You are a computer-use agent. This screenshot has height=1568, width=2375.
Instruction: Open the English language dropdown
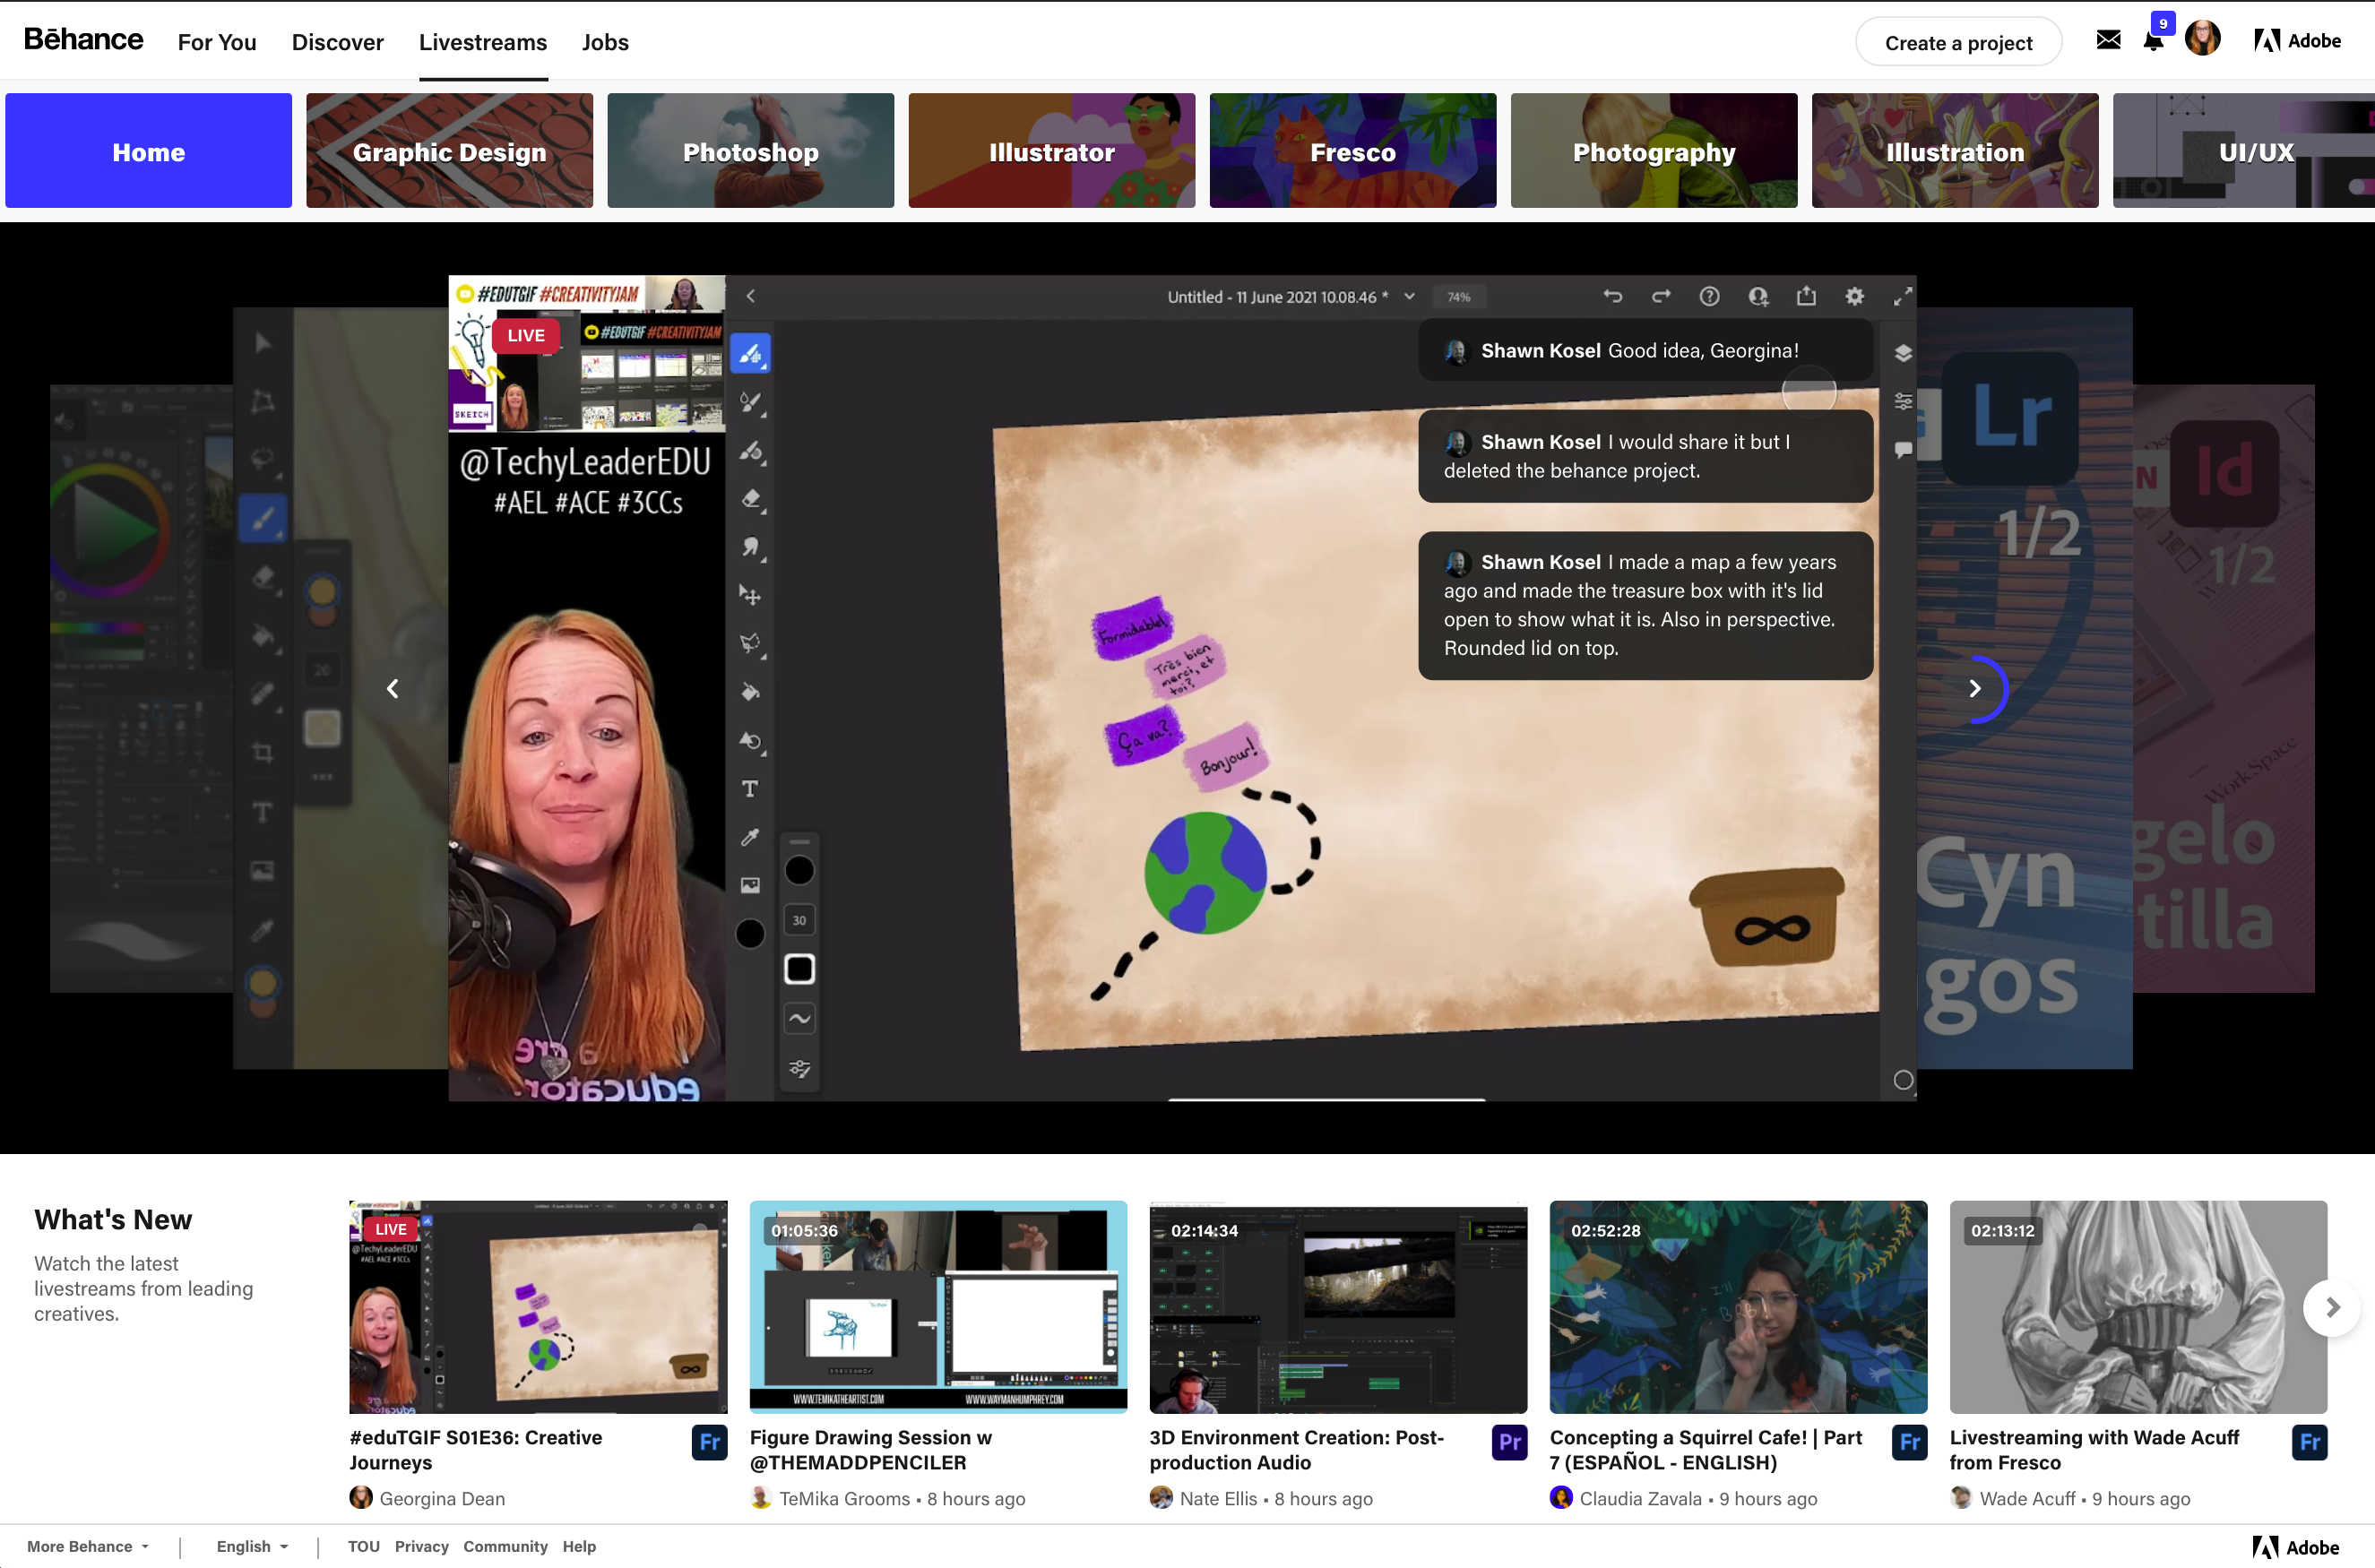pos(252,1546)
